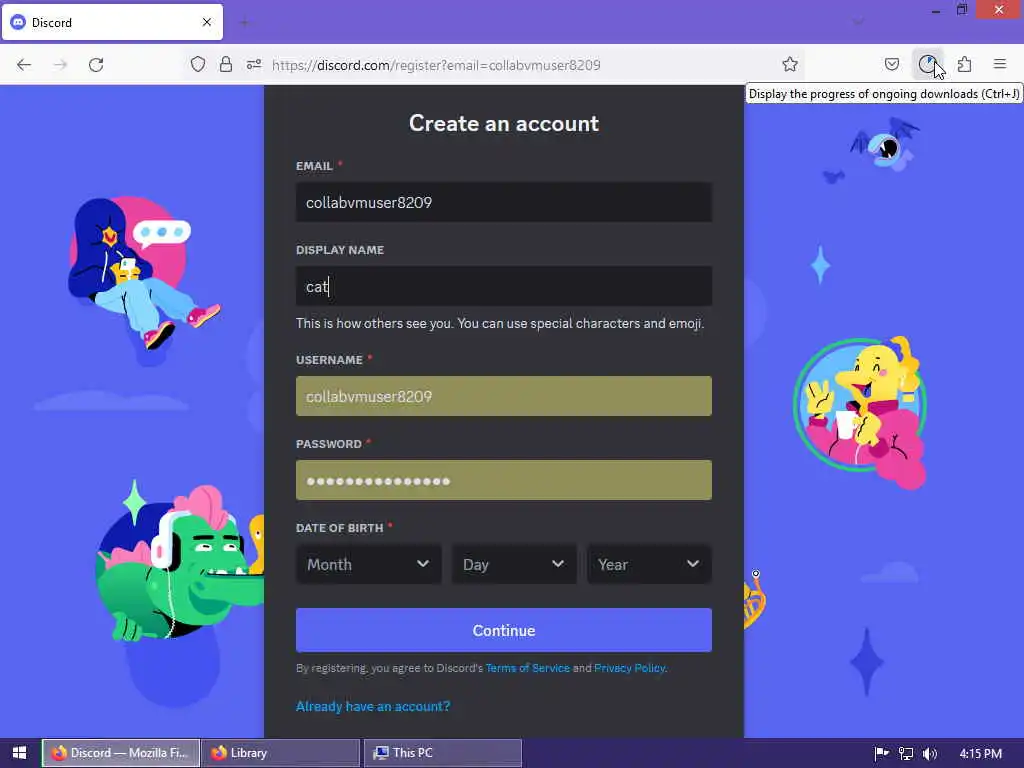Screen dimensions: 1024x768
Task: Open Firefox application hamburger menu
Action: point(1000,65)
